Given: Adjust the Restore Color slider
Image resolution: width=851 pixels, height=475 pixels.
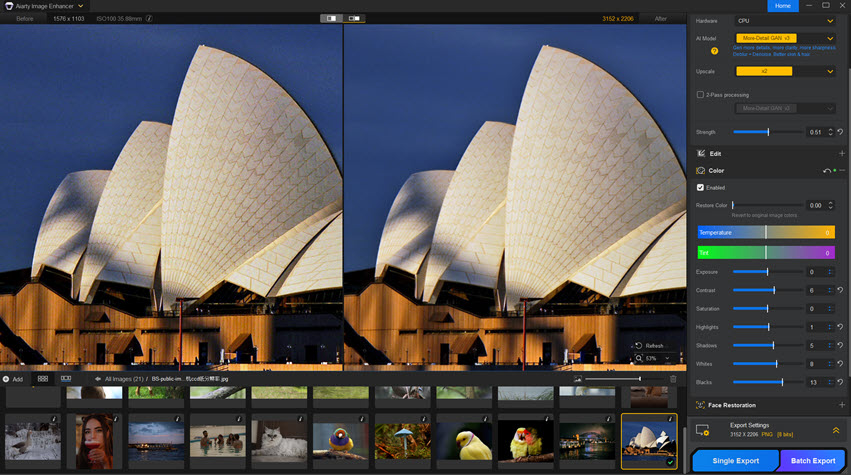Looking at the screenshot, I should click(768, 205).
